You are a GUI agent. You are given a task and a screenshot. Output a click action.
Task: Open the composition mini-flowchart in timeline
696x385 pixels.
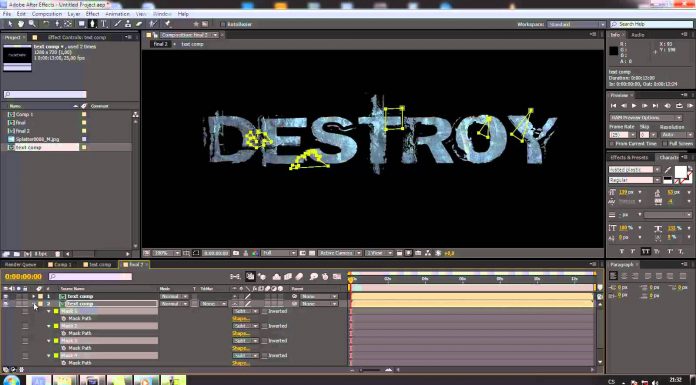pyautogui.click(x=235, y=277)
